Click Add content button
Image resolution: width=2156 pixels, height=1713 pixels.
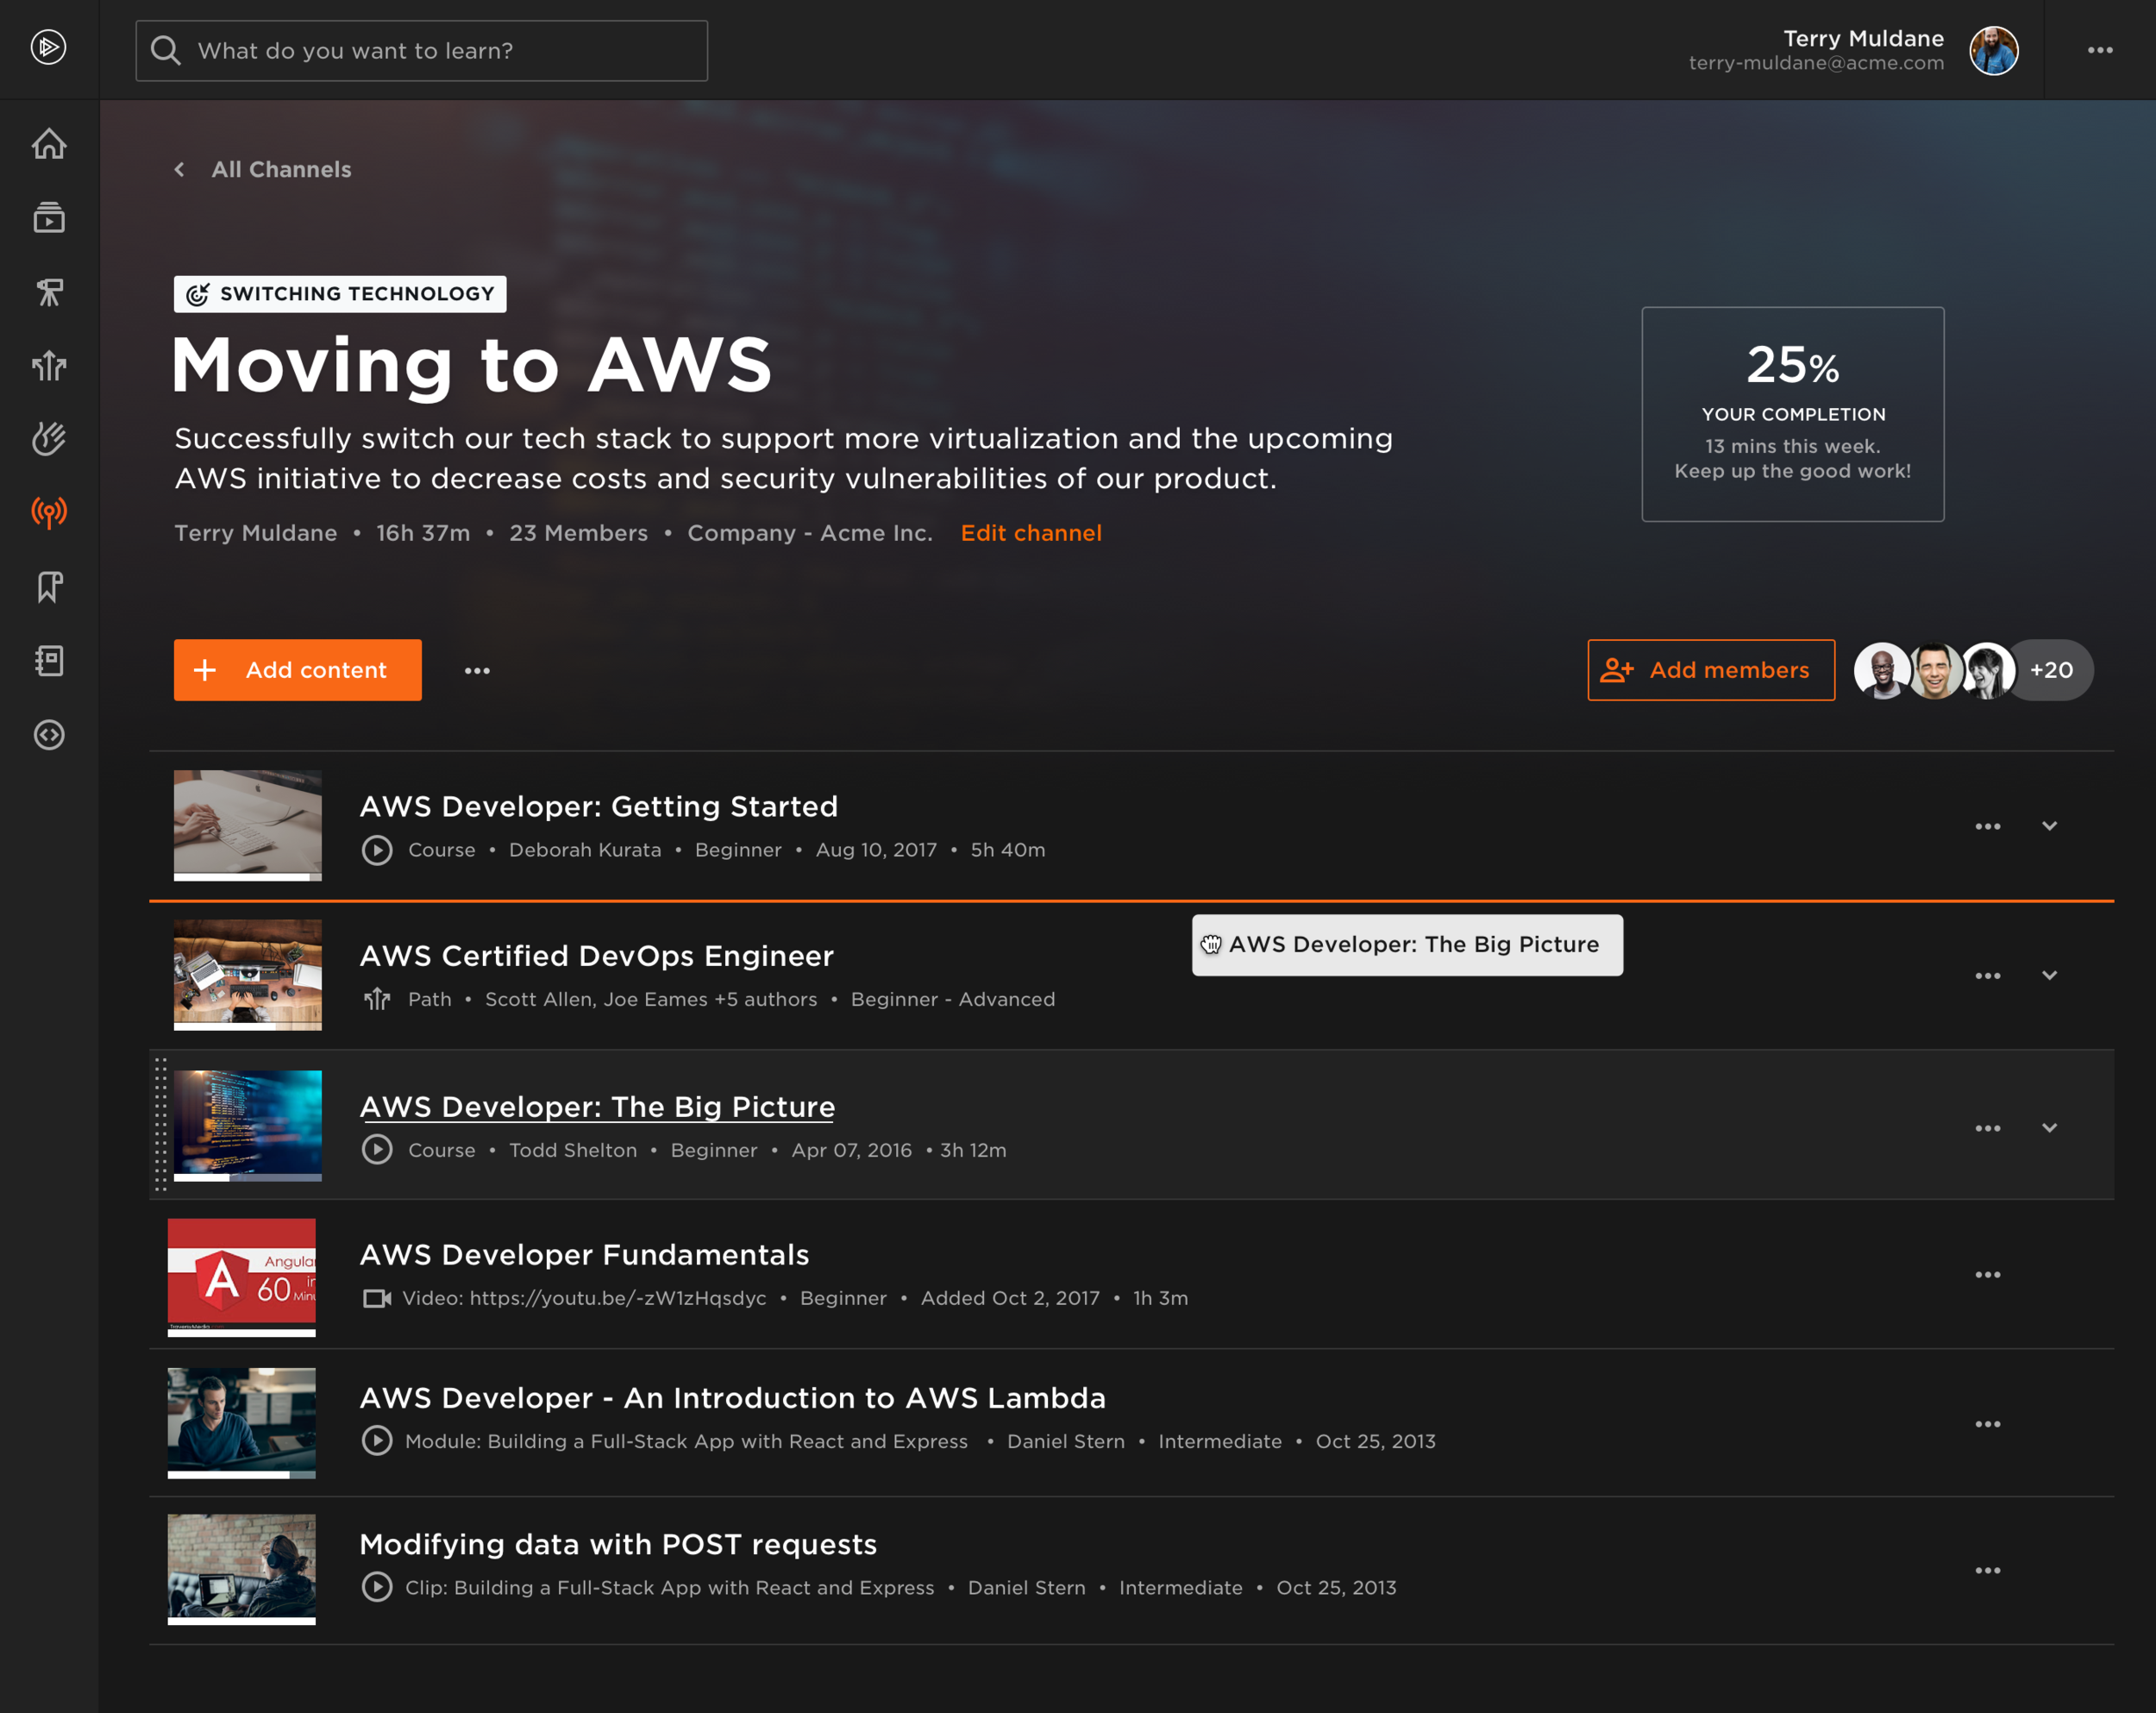pos(297,670)
